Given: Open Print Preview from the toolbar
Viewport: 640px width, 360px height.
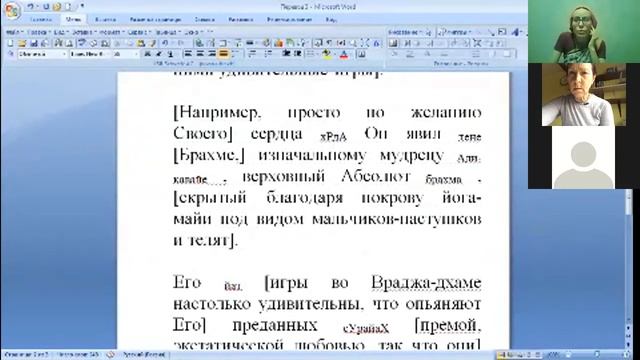Looking at the screenshot, I should point(69,43).
